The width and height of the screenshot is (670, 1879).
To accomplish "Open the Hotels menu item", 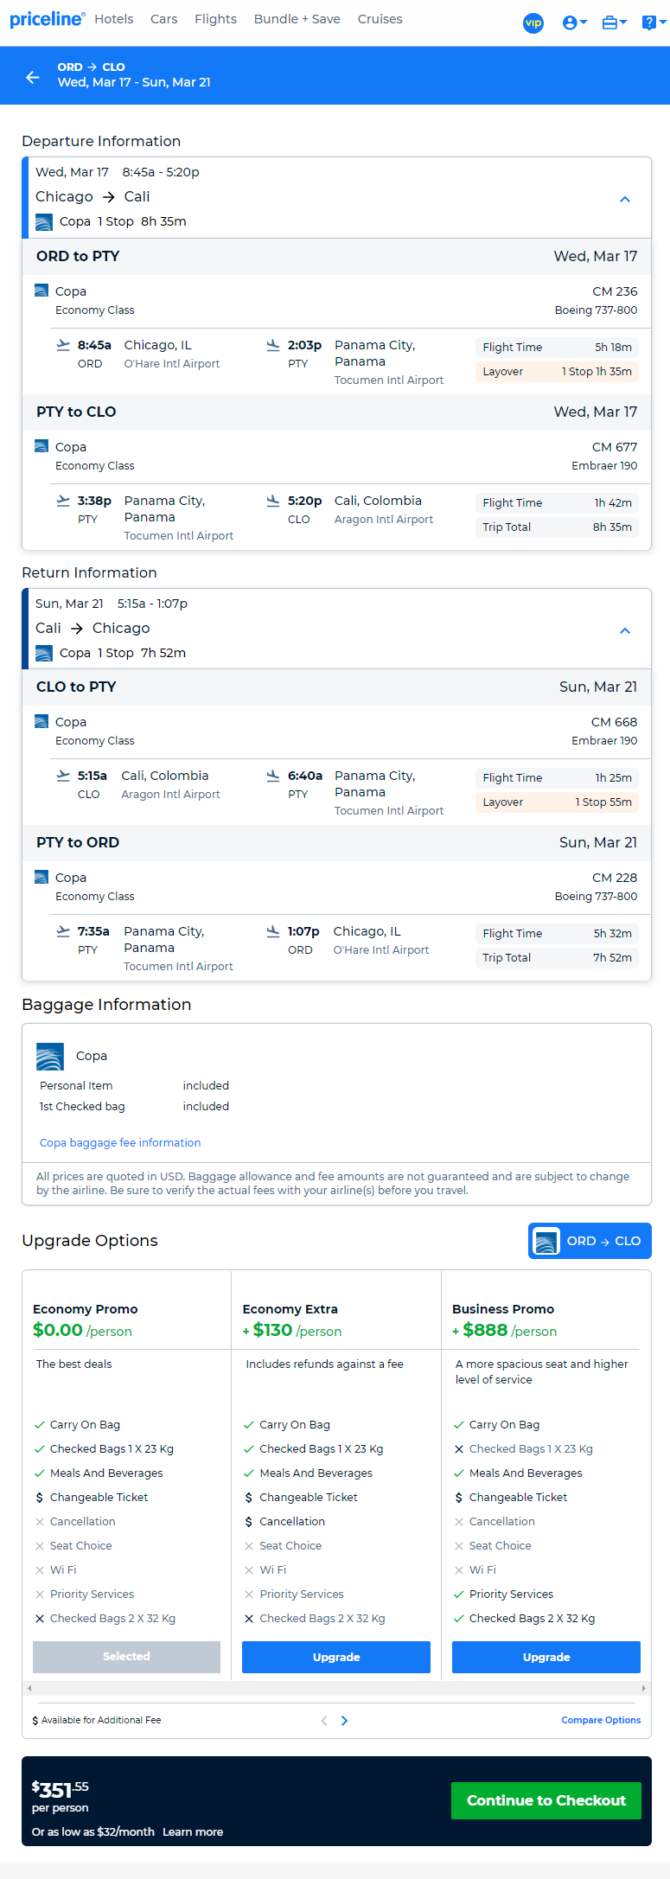I will tap(114, 19).
